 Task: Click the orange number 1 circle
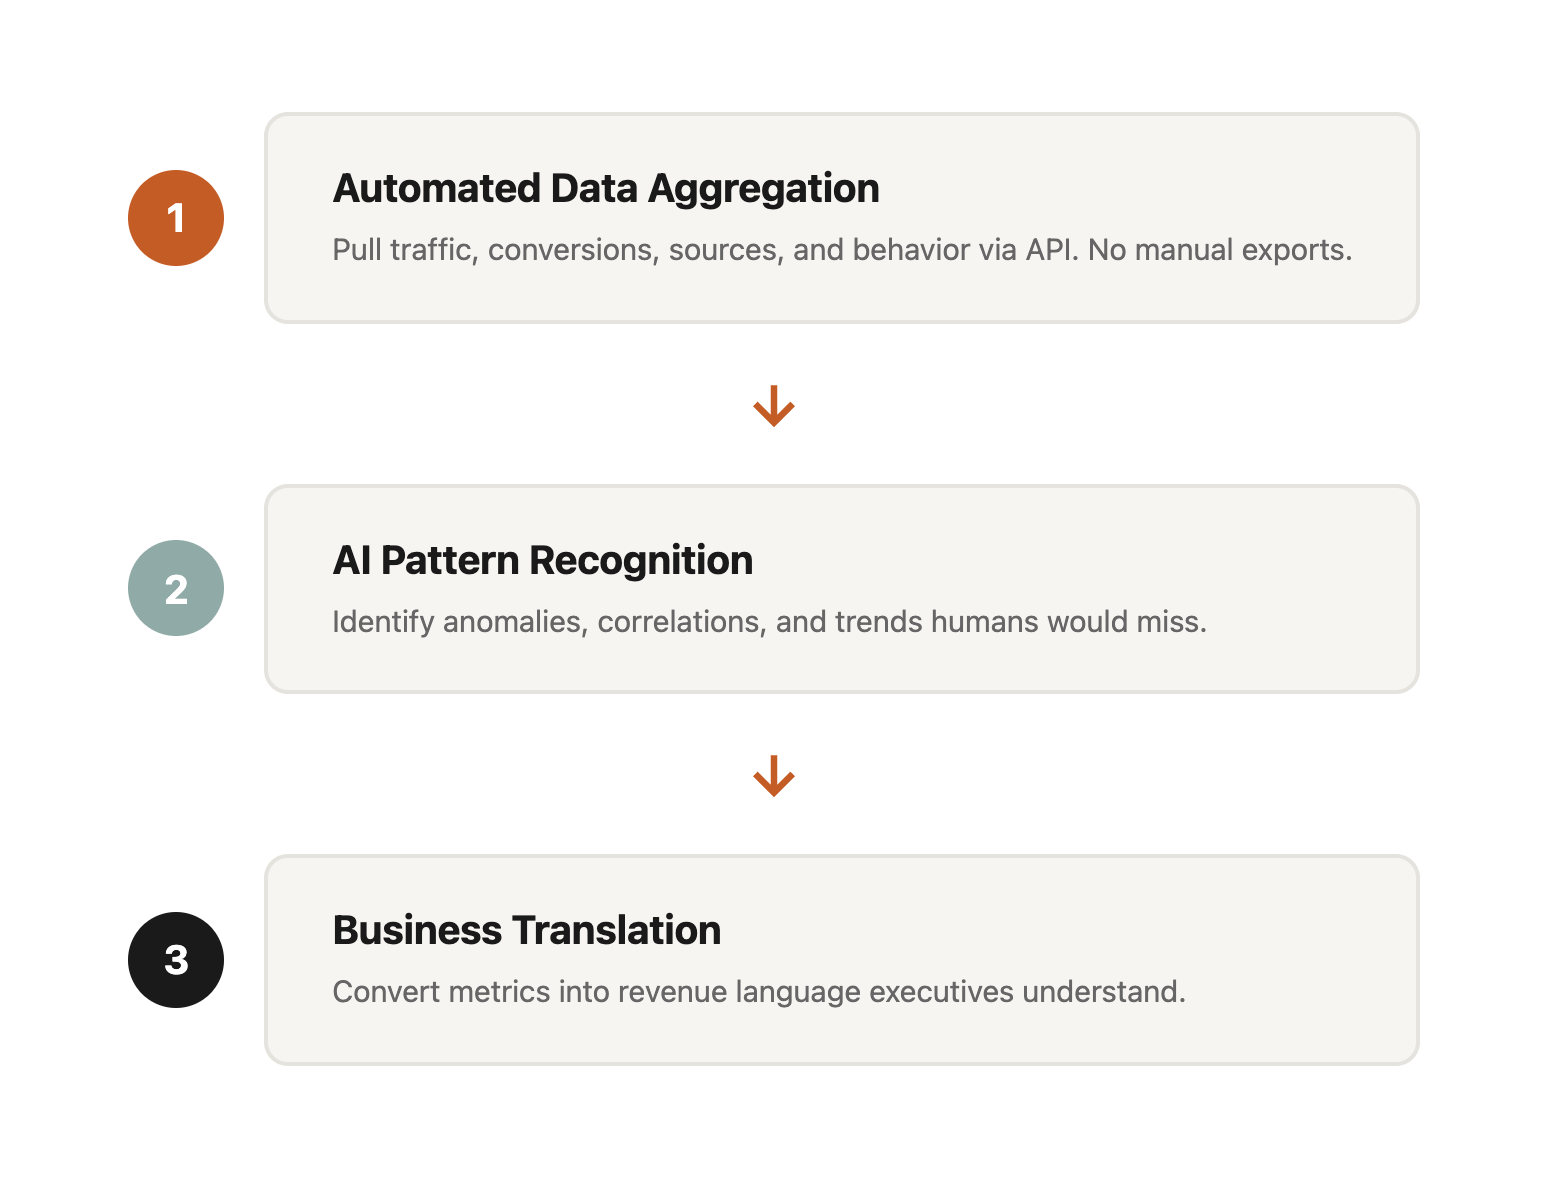(176, 218)
